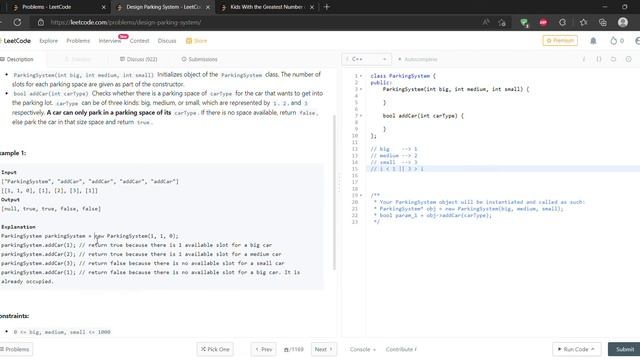Open the editor settings gear icon

click(x=629, y=59)
